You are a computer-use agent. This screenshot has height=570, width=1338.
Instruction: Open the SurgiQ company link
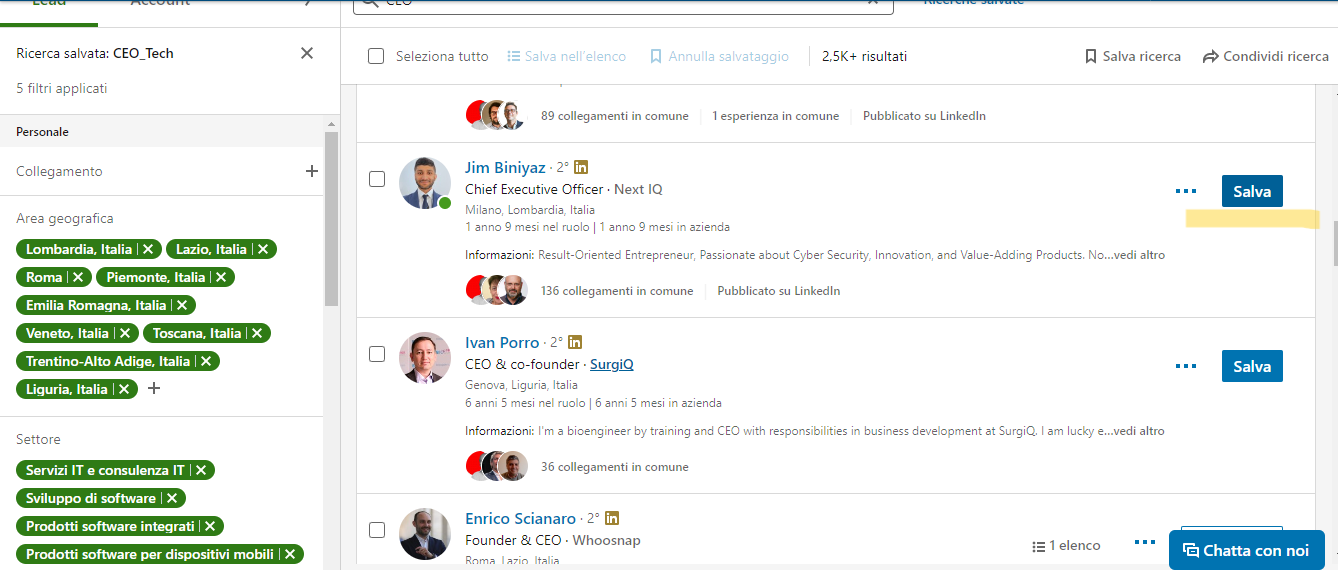pyautogui.click(x=611, y=364)
